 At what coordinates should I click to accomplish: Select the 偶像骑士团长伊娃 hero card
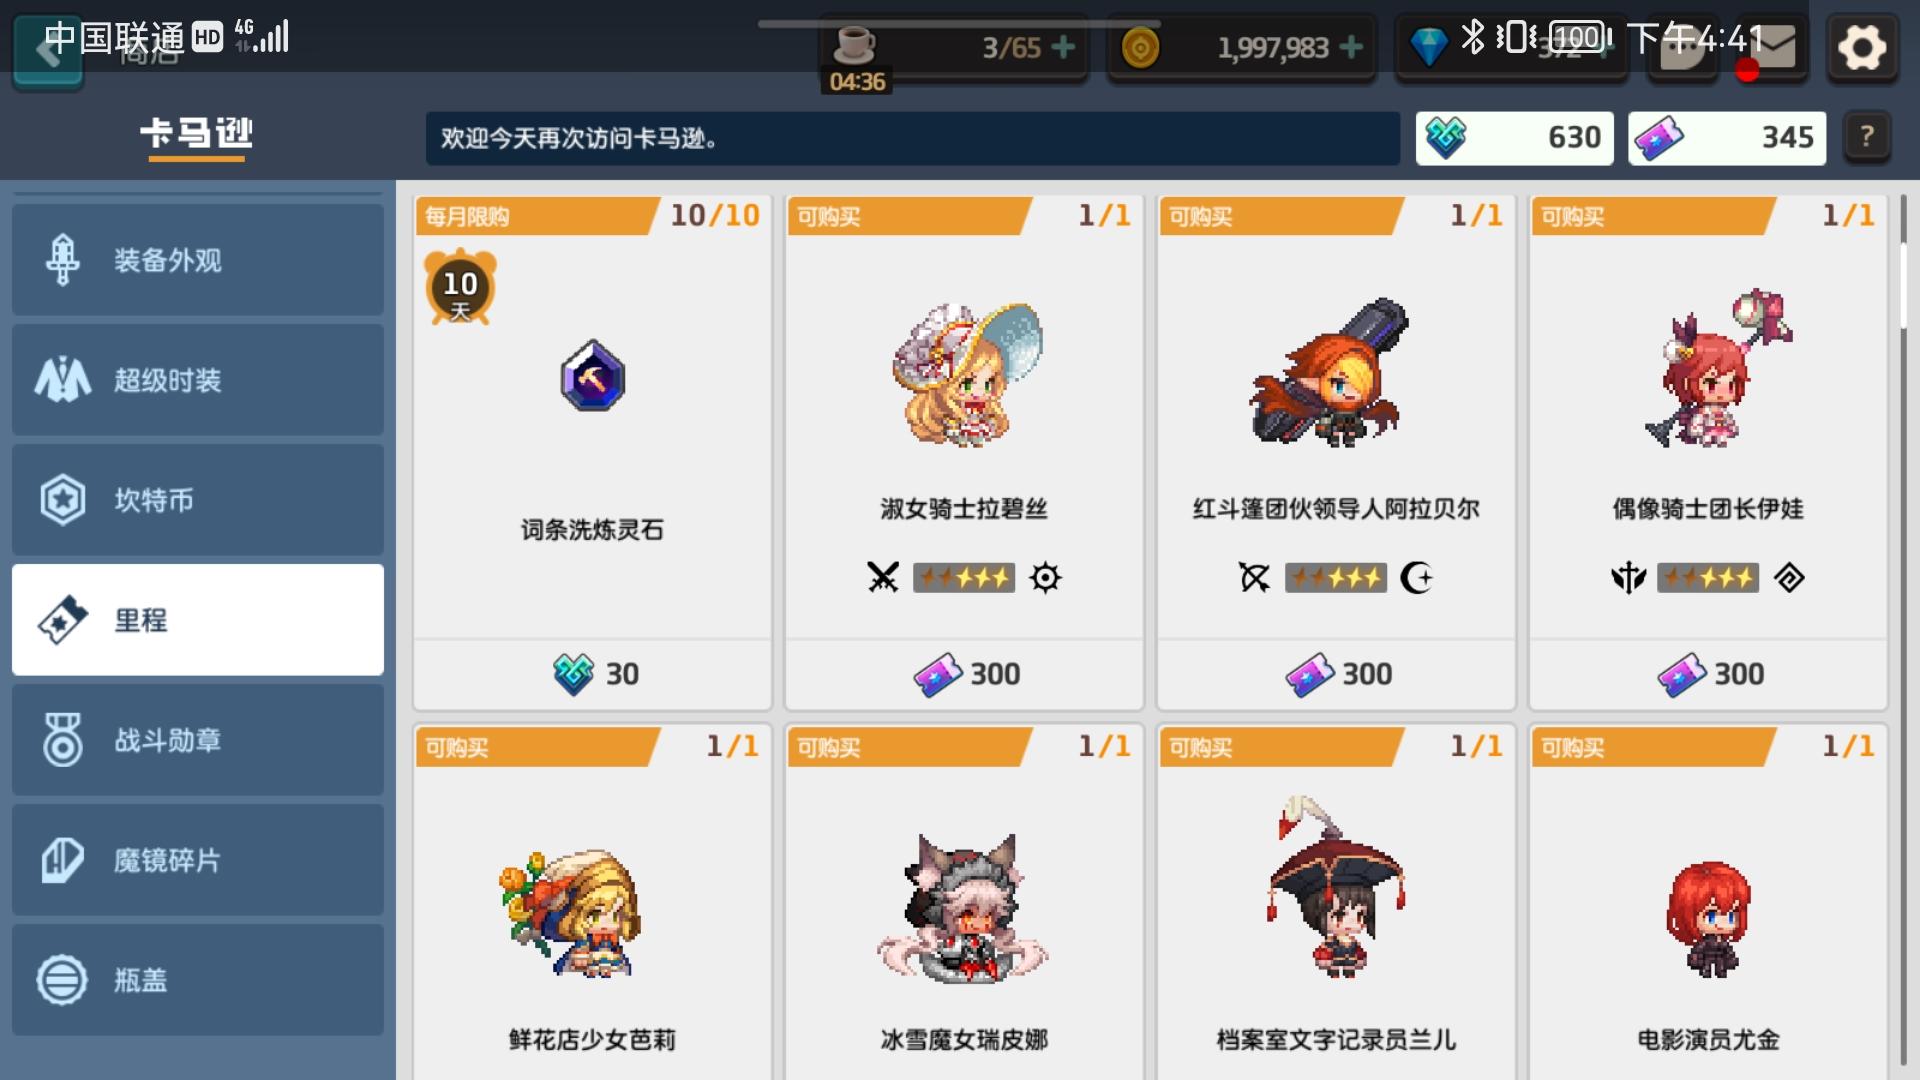click(1708, 452)
